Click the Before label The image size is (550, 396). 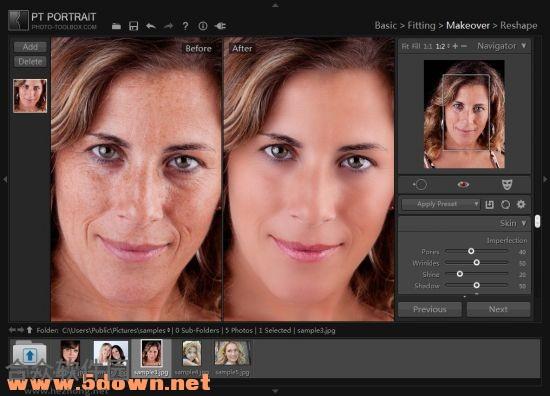[x=198, y=48]
